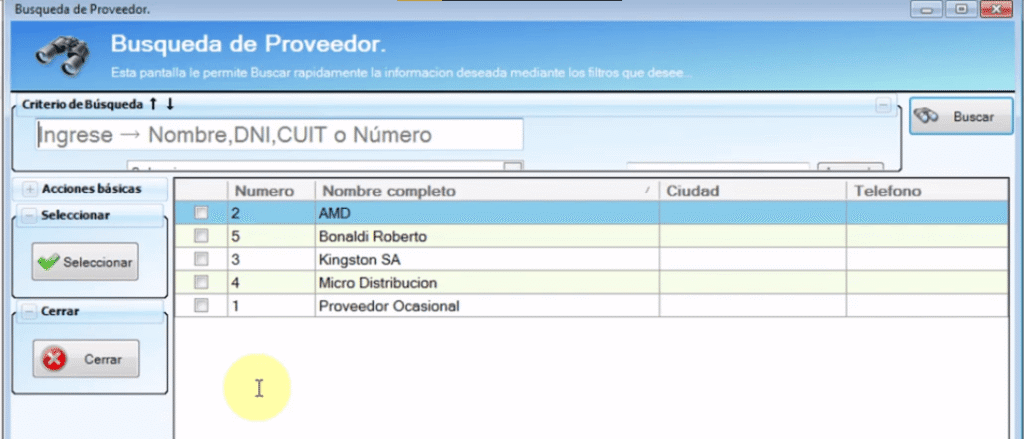Tick the checkbox for AMD row
The height and width of the screenshot is (439, 1024).
pos(201,213)
